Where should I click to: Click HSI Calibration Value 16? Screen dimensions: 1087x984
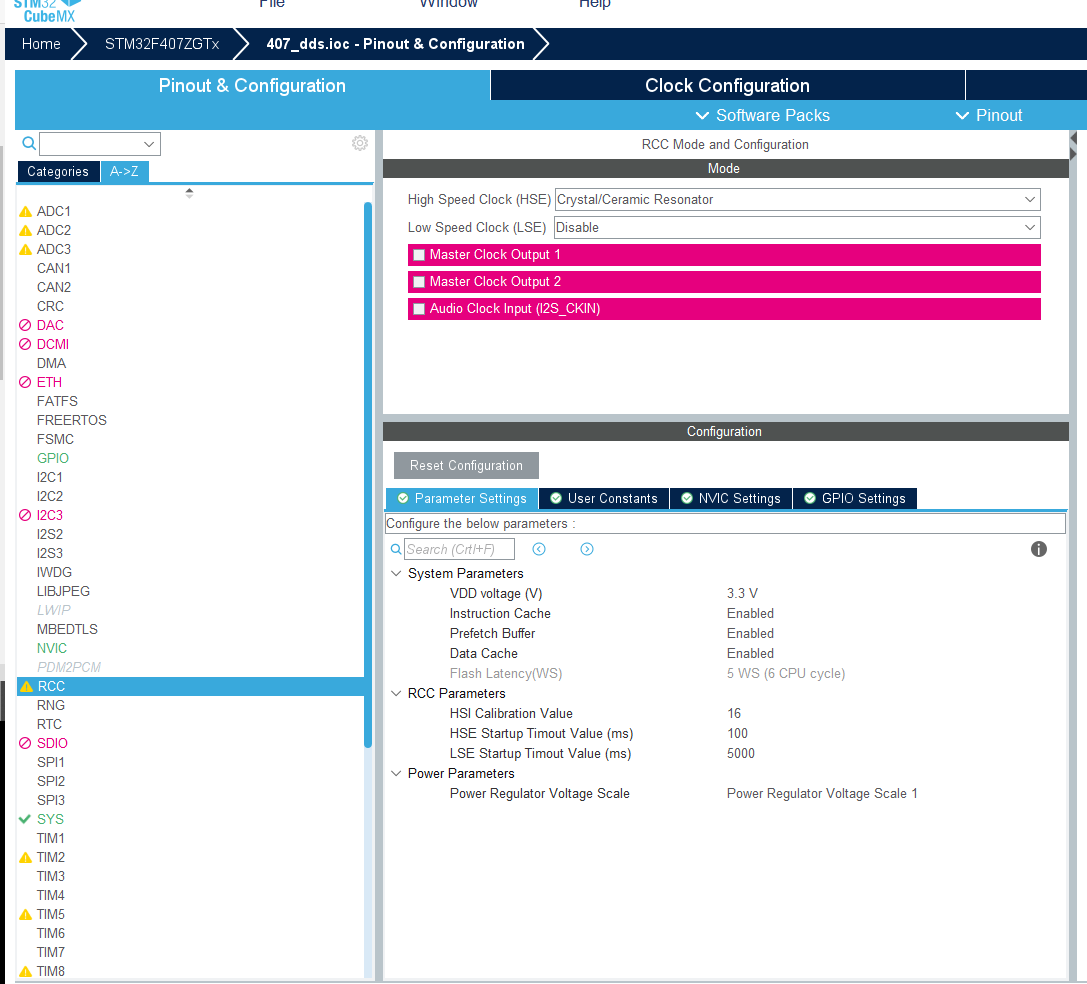pos(733,714)
